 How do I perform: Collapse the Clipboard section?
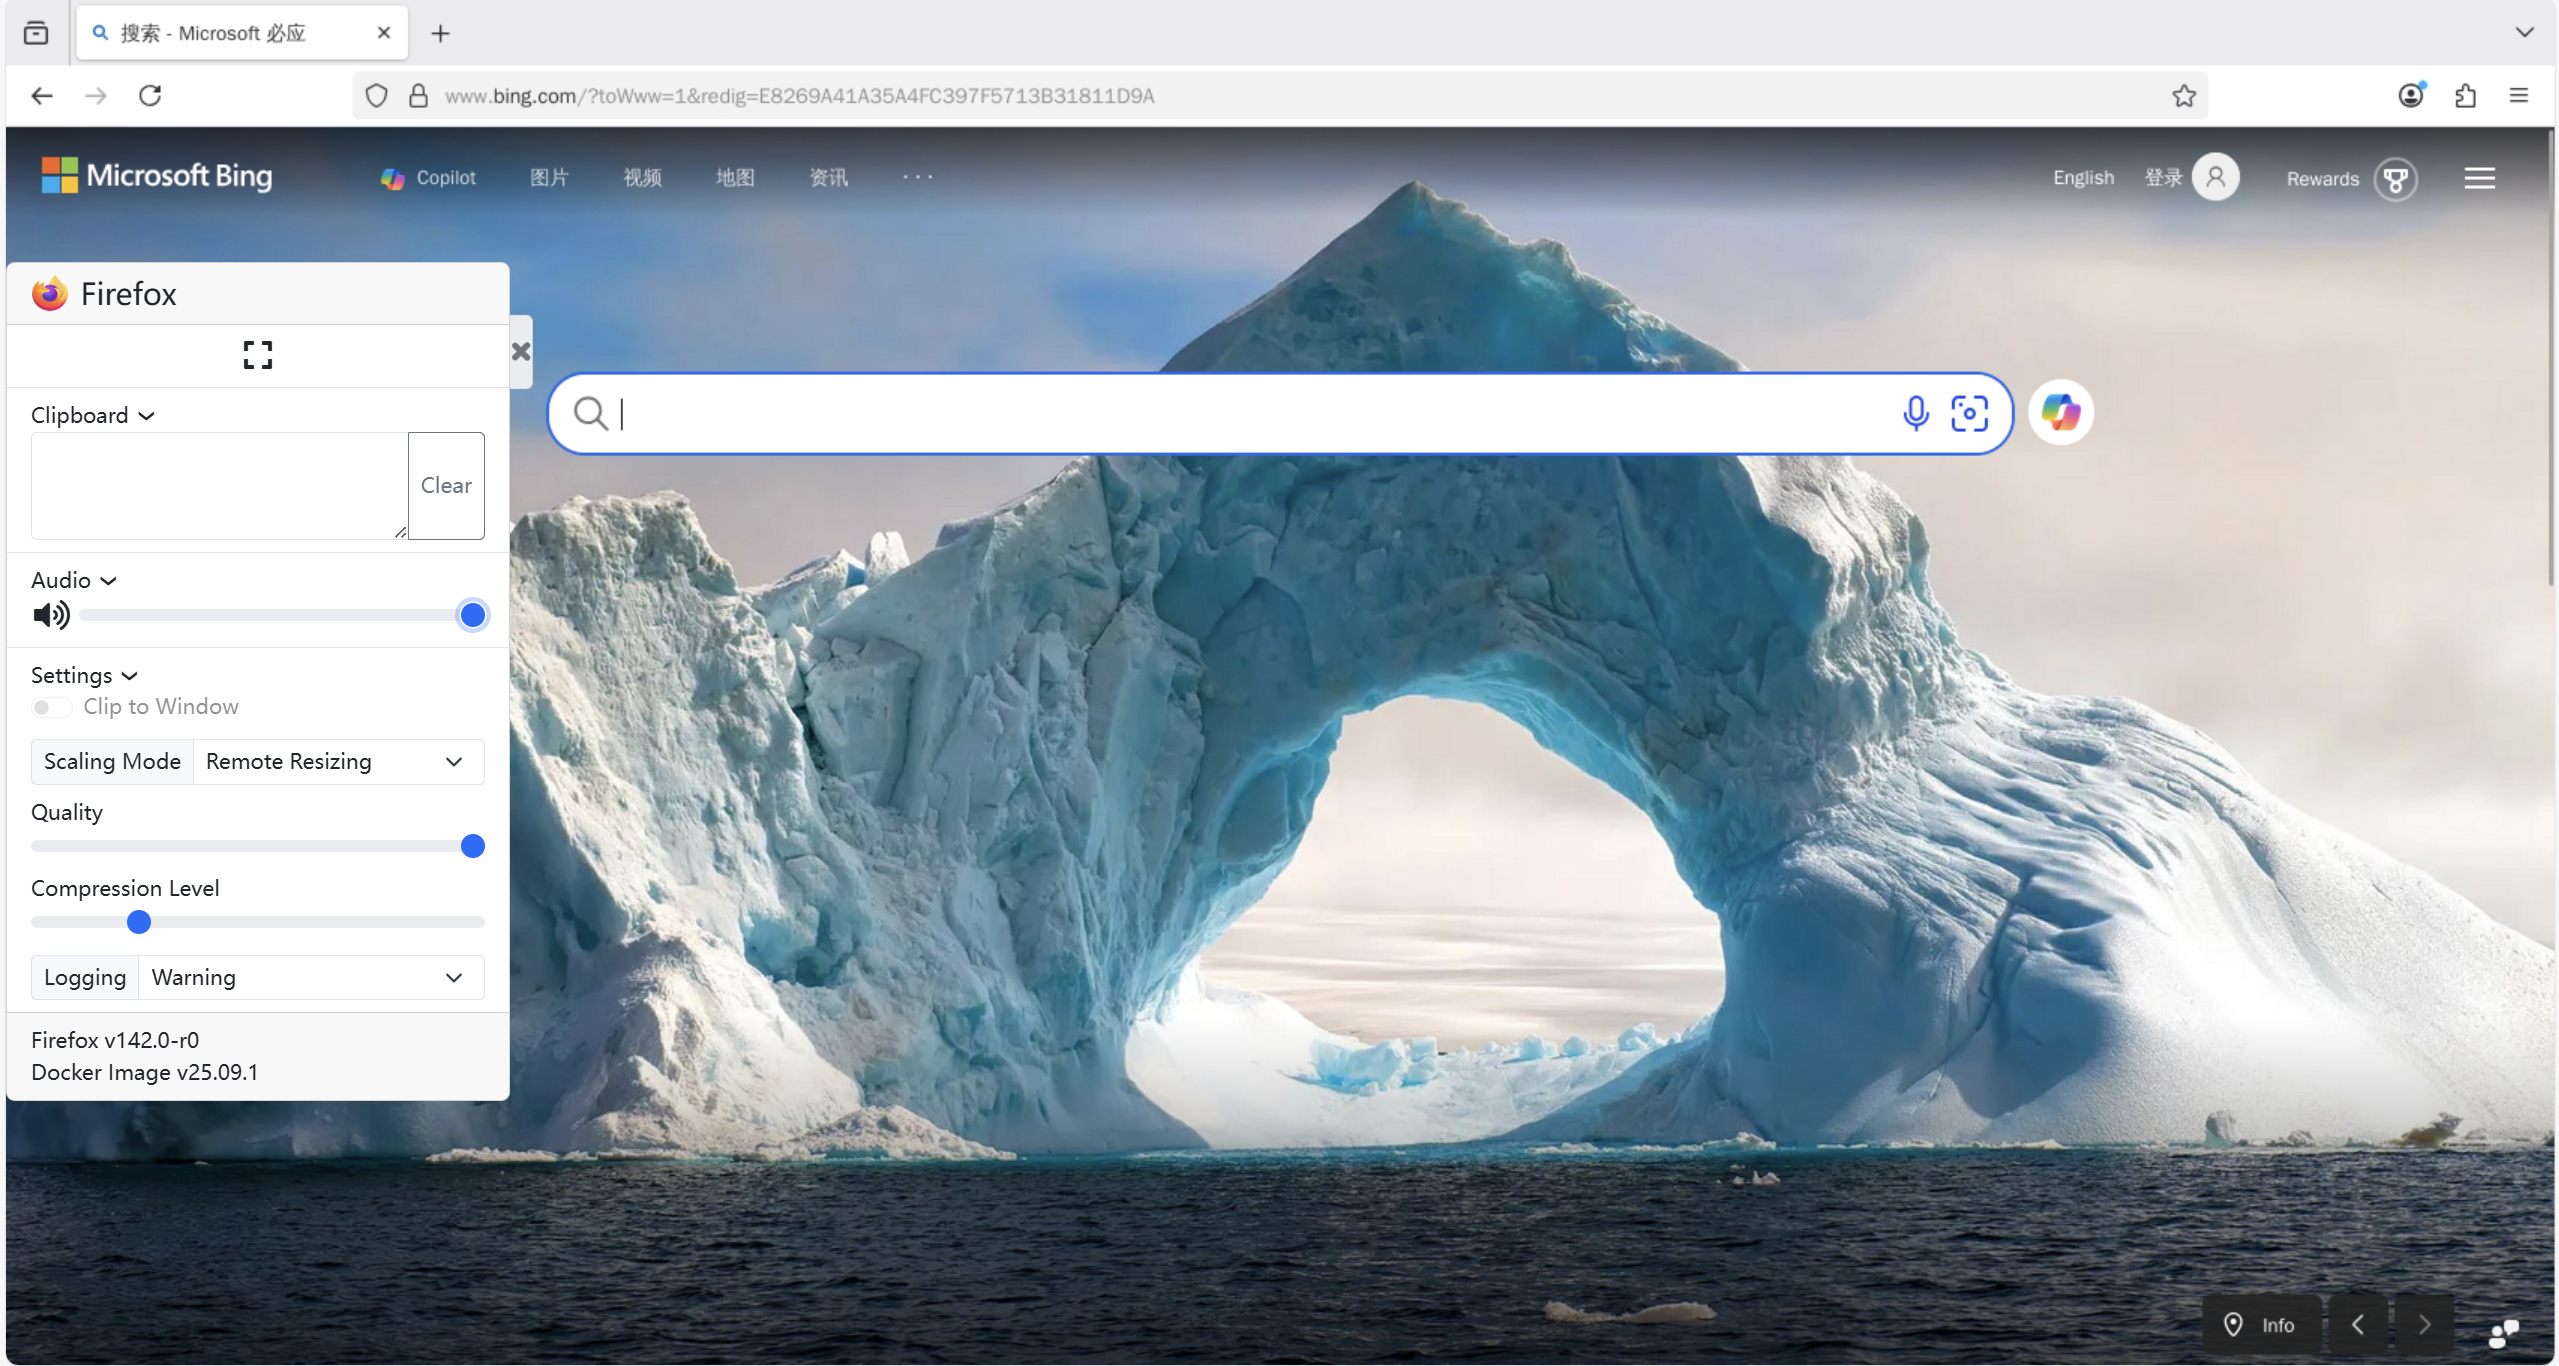[x=147, y=415]
